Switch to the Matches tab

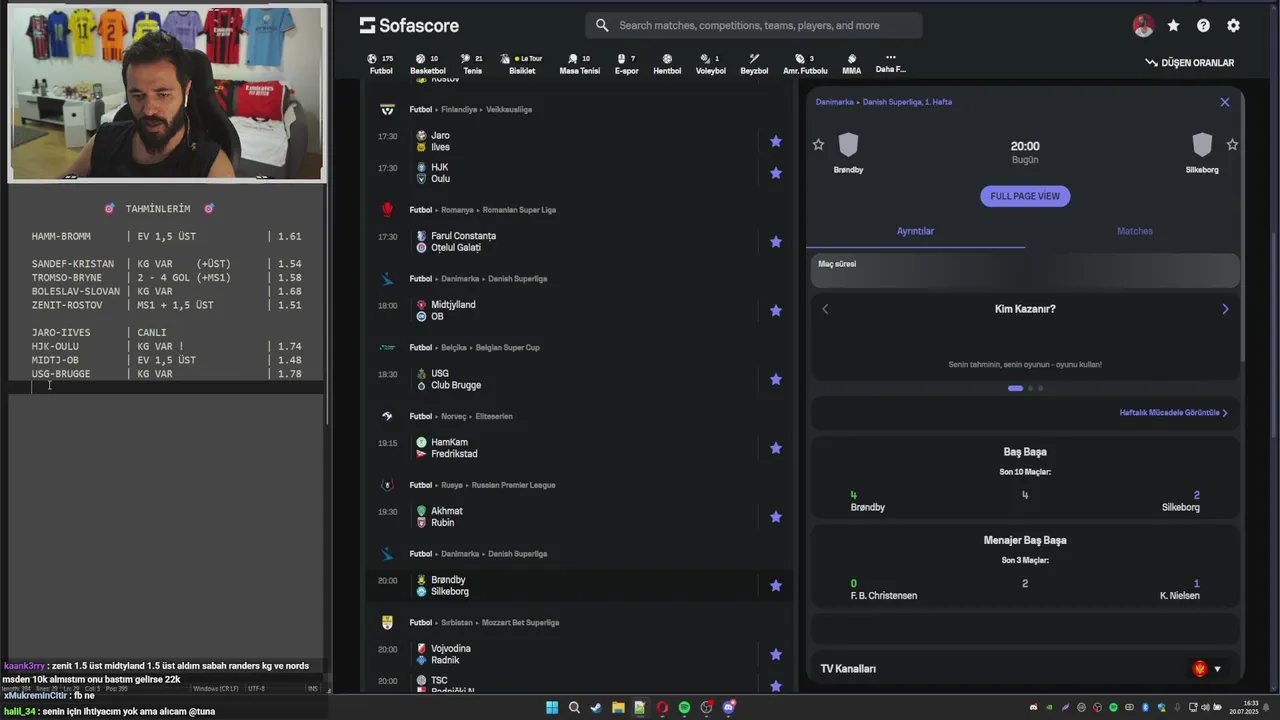[1135, 231]
